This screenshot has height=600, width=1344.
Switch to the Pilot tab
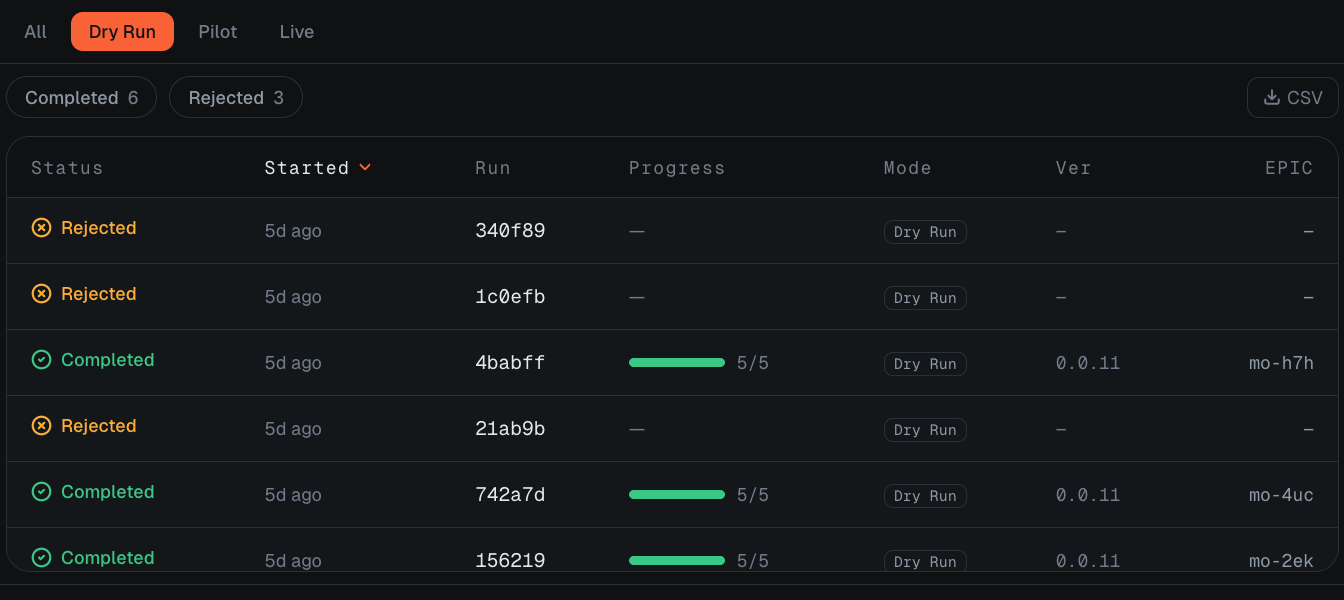218,32
